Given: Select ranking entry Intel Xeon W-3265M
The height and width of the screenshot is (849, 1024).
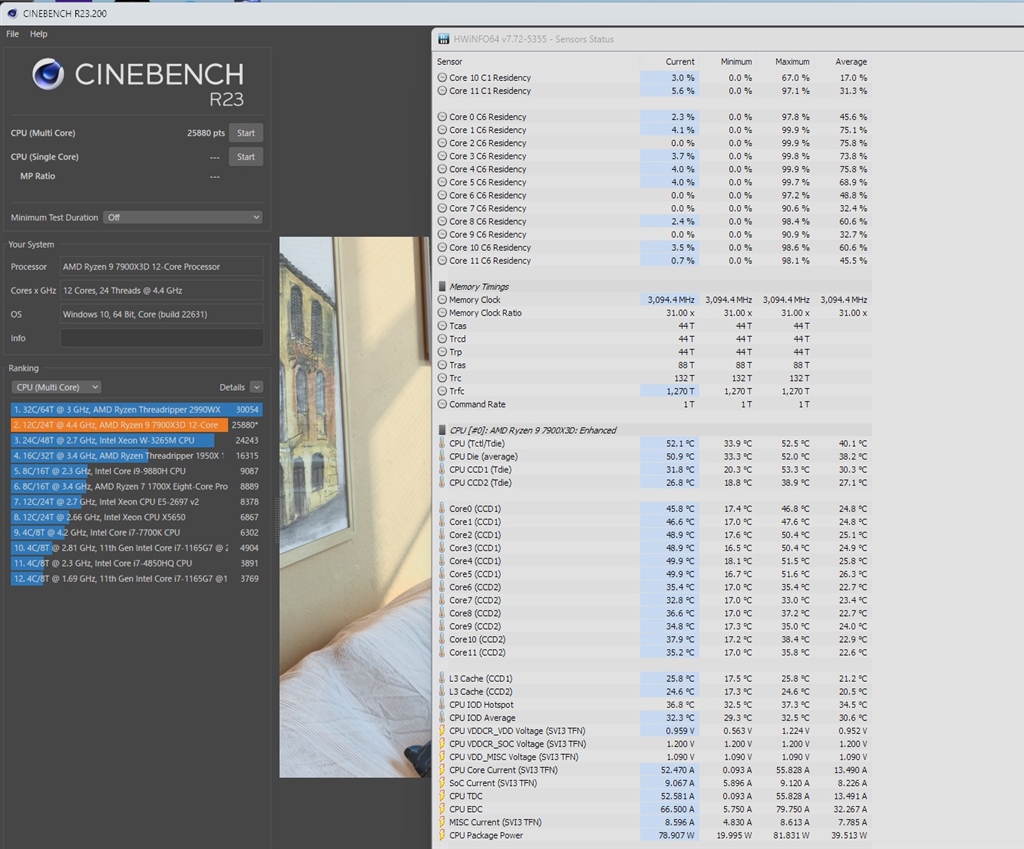Looking at the screenshot, I should coord(136,440).
